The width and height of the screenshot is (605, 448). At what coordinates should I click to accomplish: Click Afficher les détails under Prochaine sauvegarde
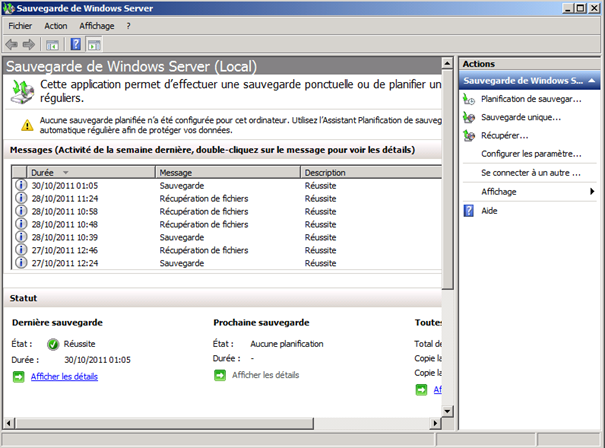(x=265, y=375)
